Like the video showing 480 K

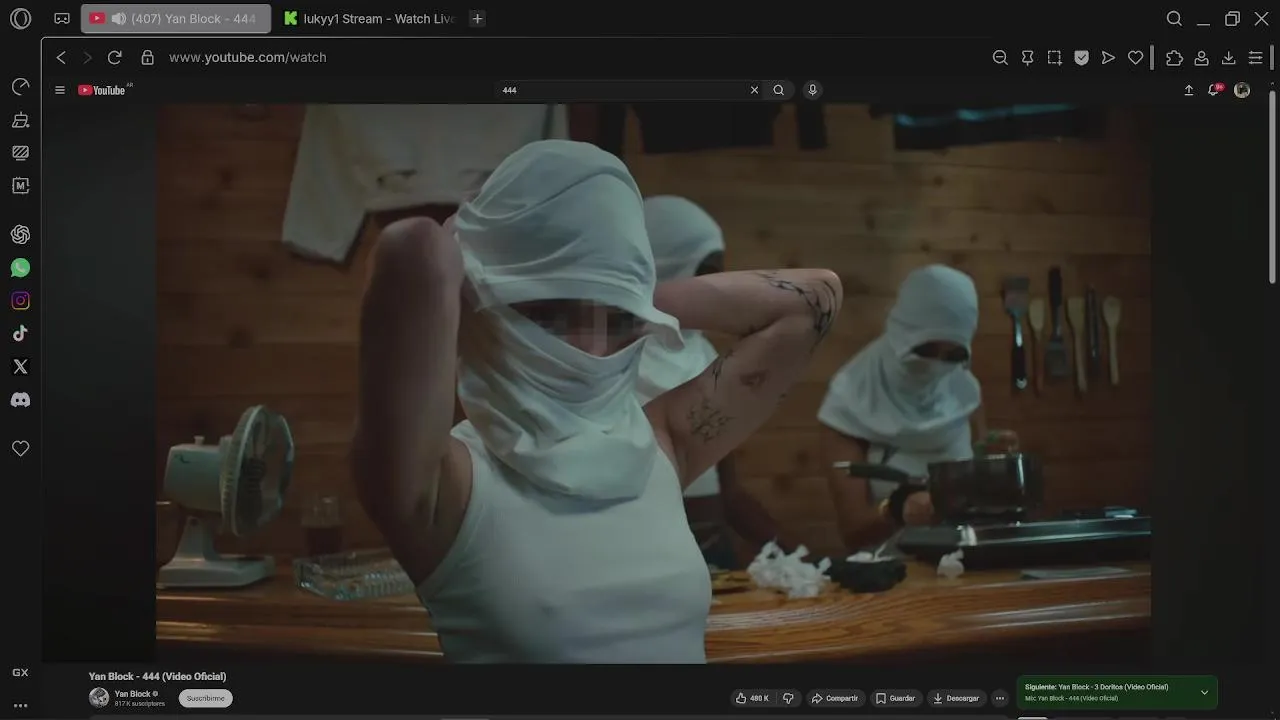[752, 698]
